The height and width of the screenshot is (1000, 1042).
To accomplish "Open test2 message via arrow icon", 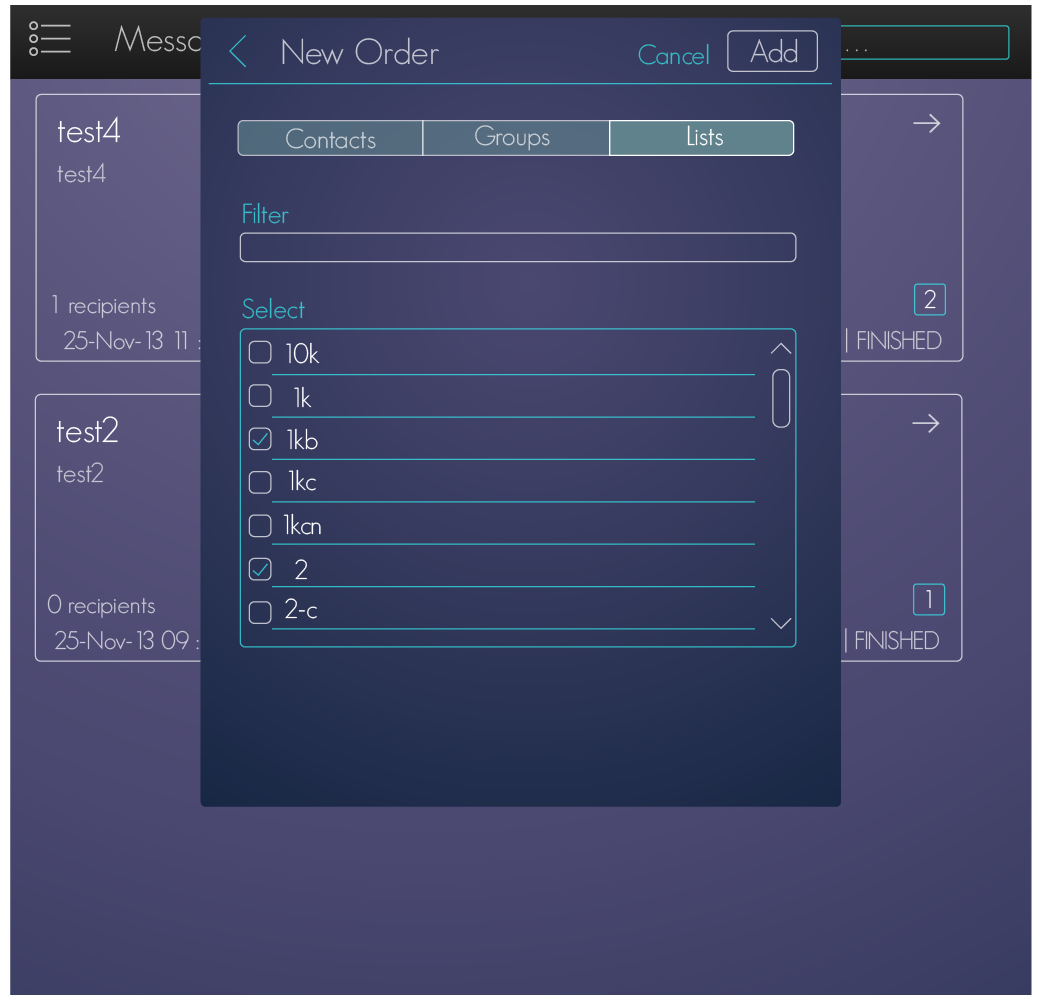I will 926,424.
